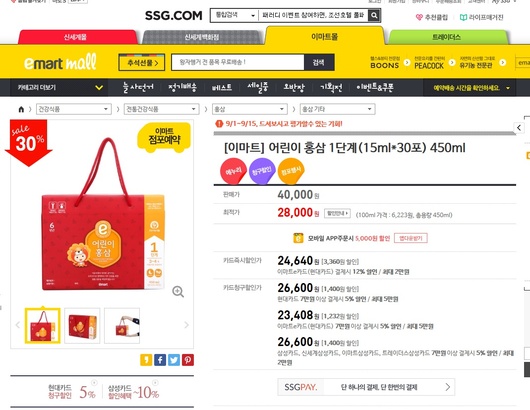530x410 pixels.
Task: Open the 베스트 menu item
Action: coord(222,88)
